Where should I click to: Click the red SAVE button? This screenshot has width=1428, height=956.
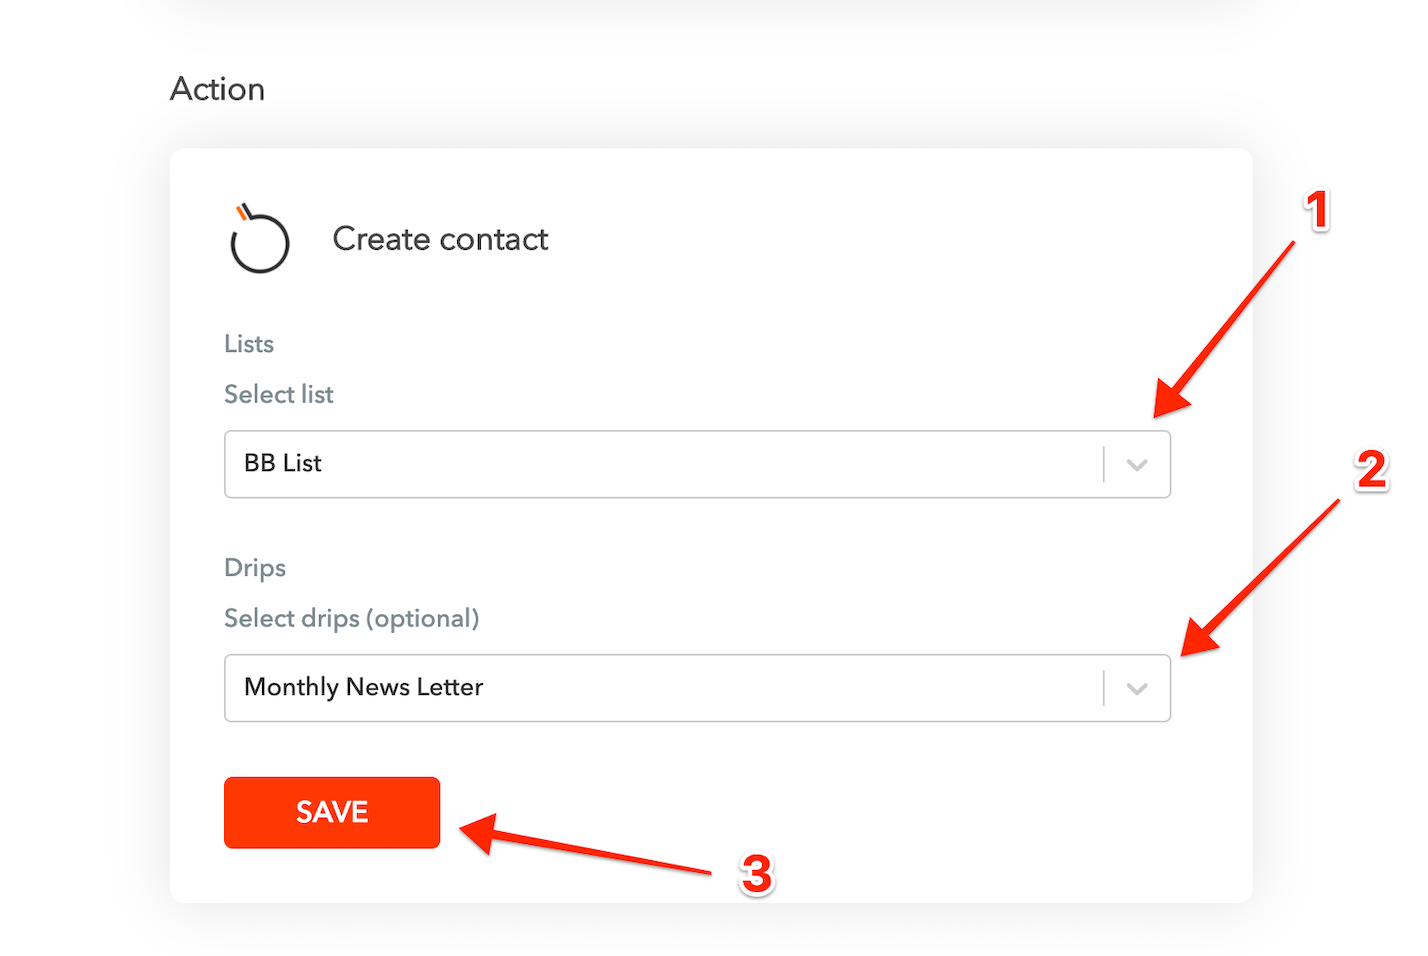click(x=332, y=813)
